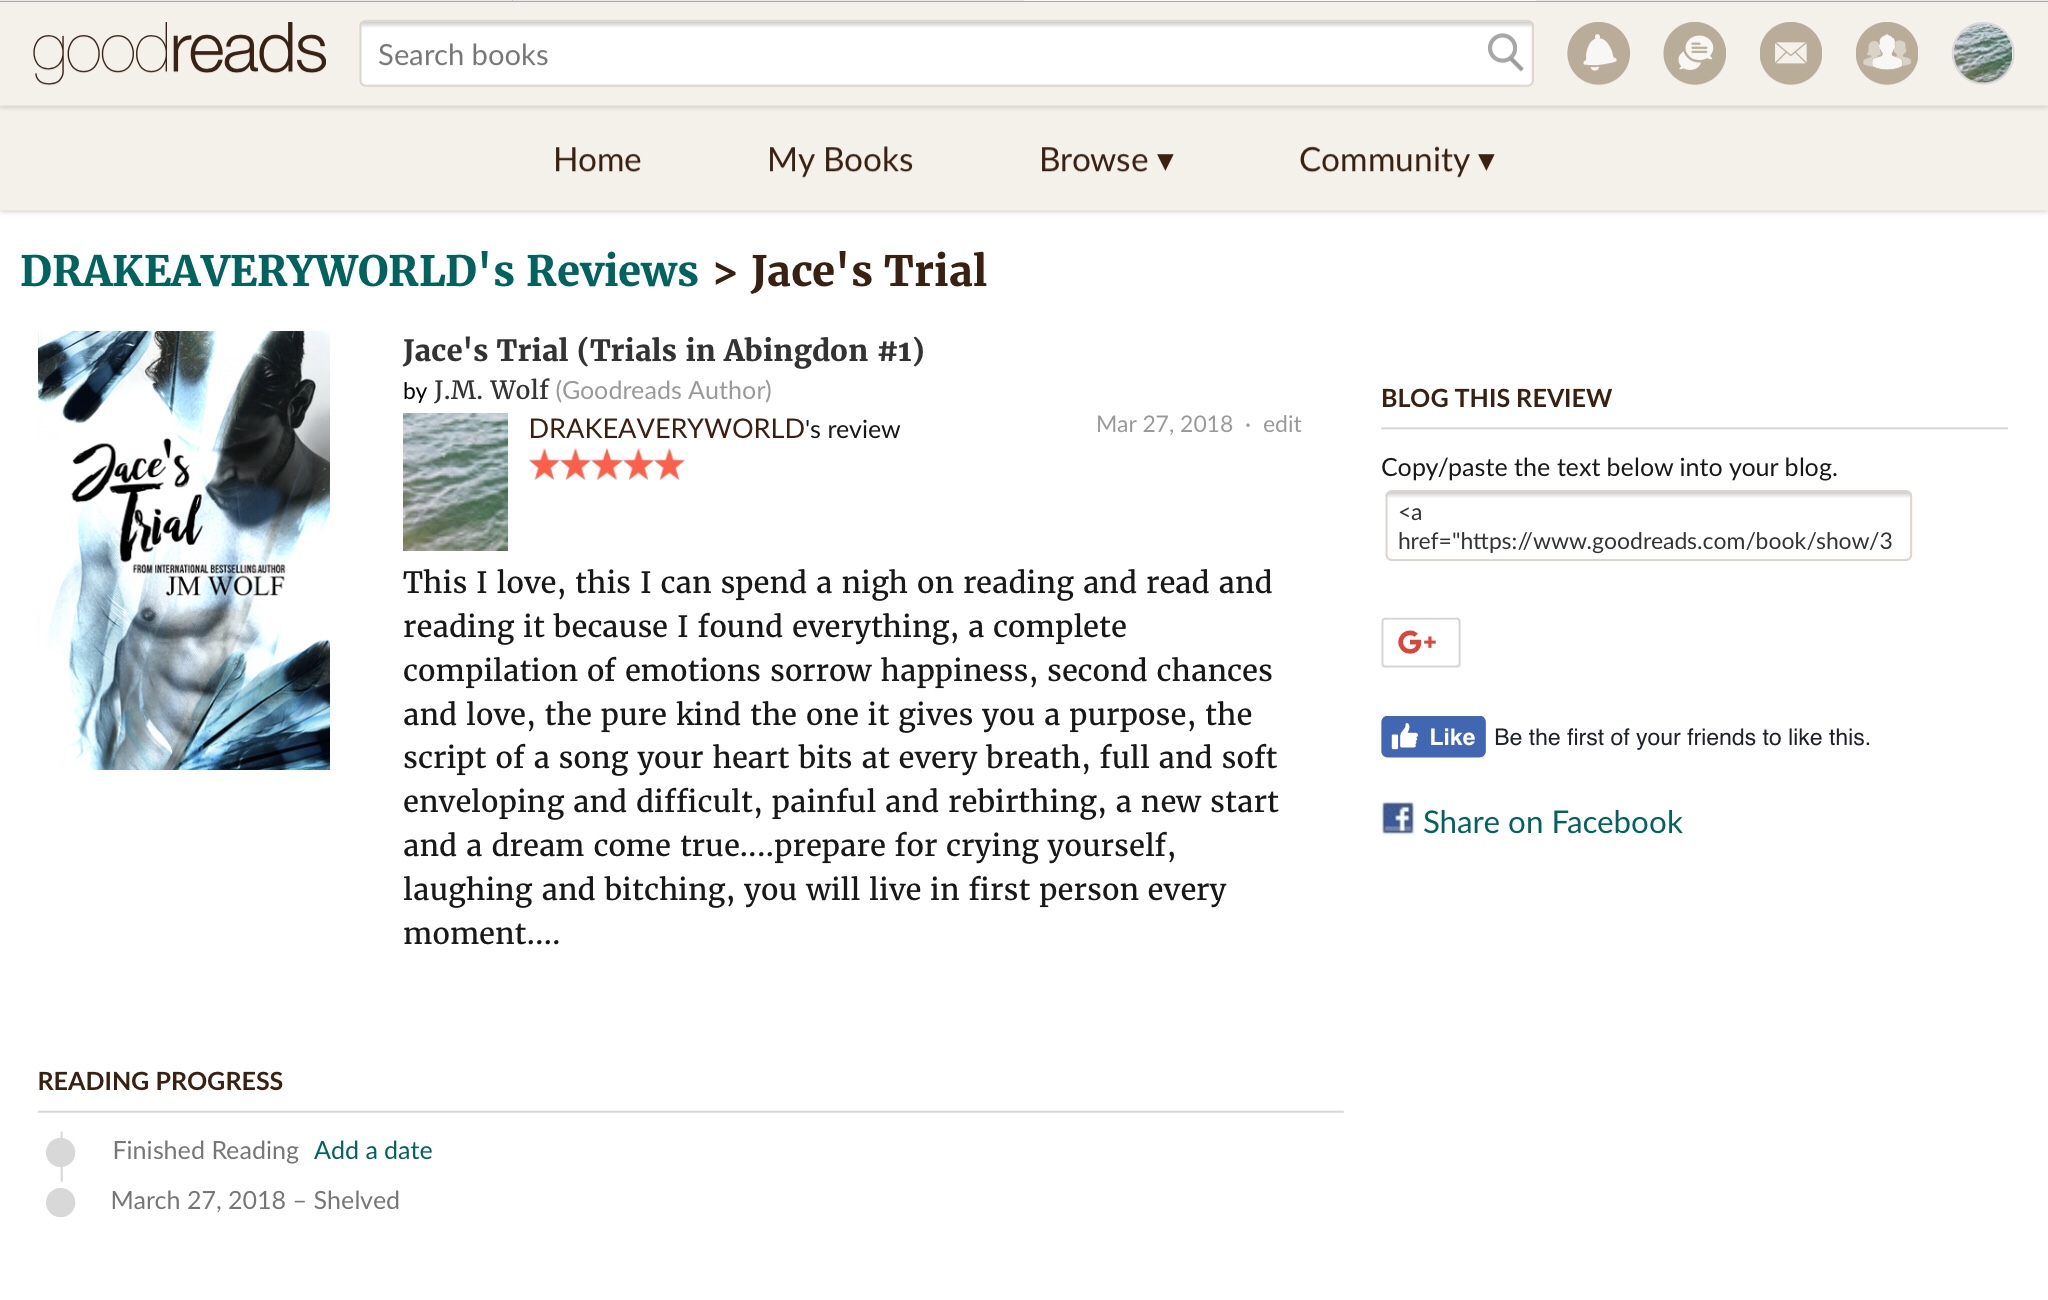The width and height of the screenshot is (2048, 1300).
Task: Expand the Community dropdown menu
Action: pos(1396,160)
